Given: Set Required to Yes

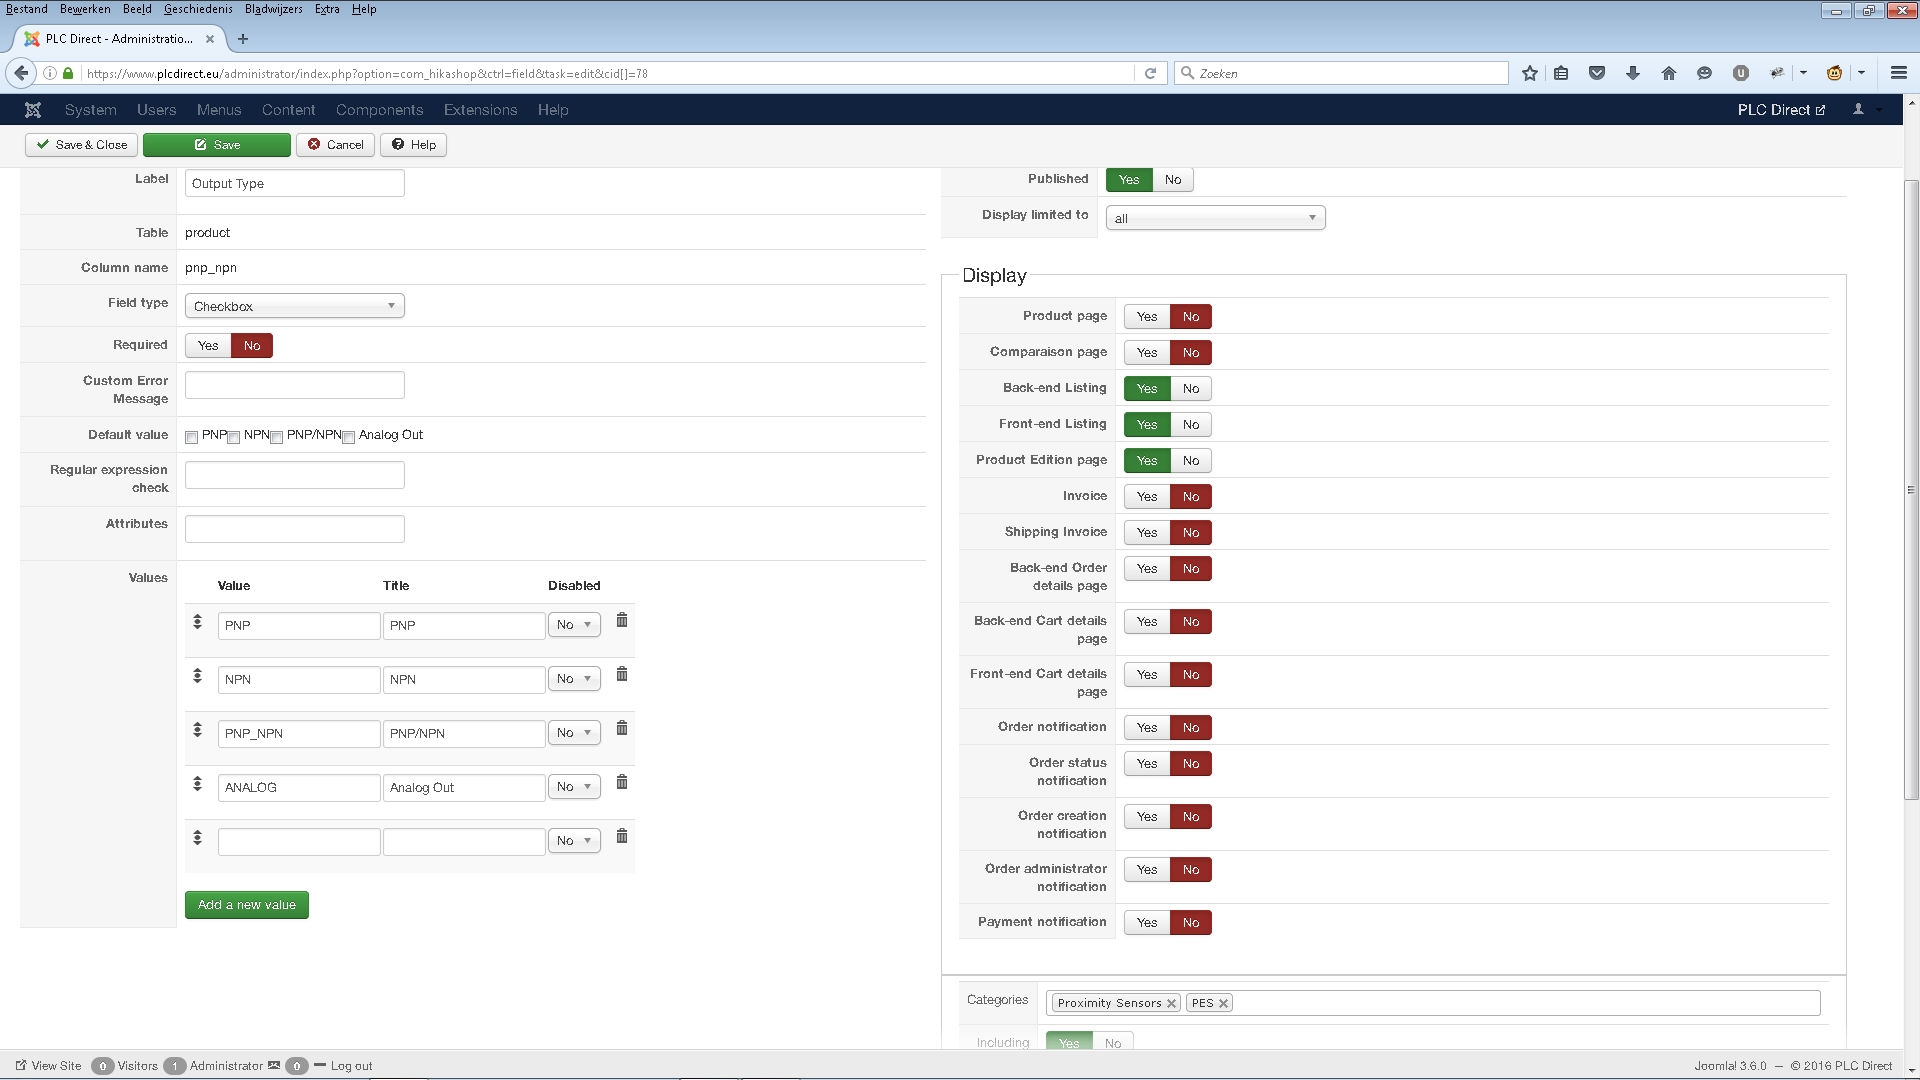Looking at the screenshot, I should point(208,346).
